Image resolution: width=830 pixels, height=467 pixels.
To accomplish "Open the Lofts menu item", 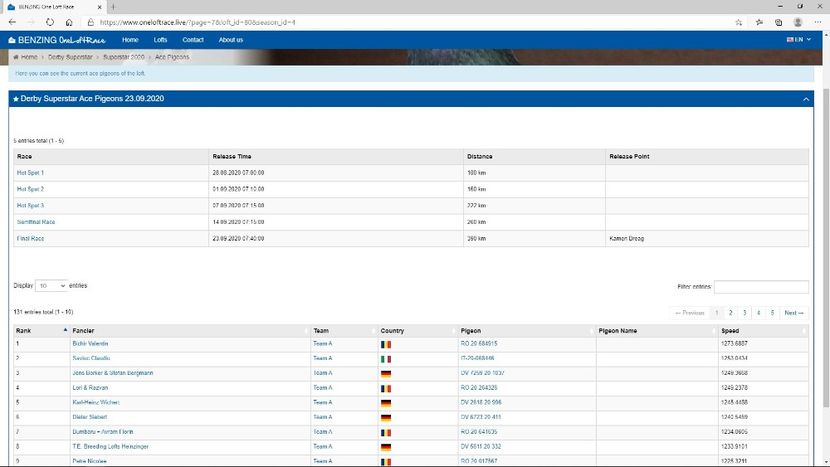I will [160, 40].
